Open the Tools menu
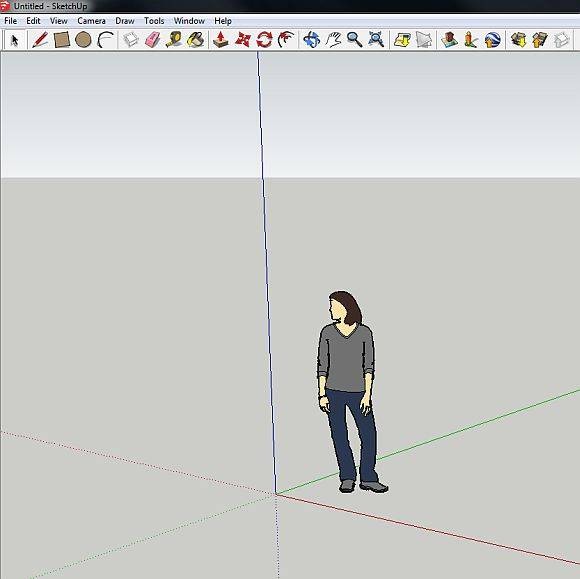Image resolution: width=580 pixels, height=579 pixels. tap(154, 21)
